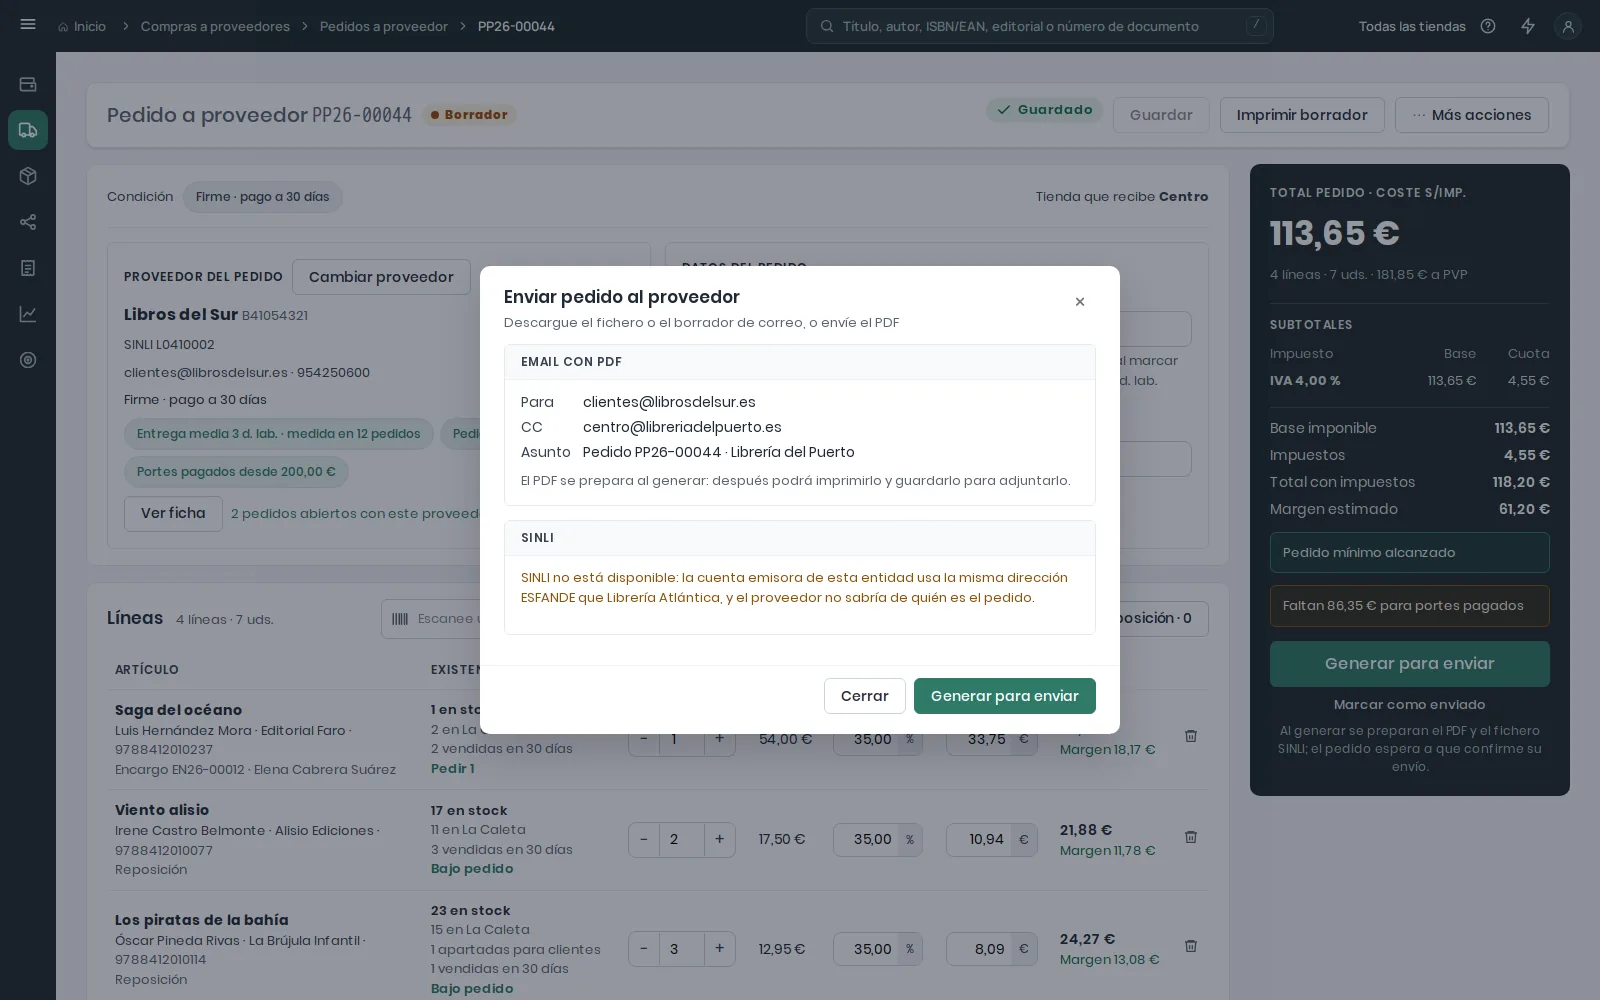This screenshot has height=1000, width=1600.
Task: Click the home icon beside Inicio
Action: pos(64,27)
